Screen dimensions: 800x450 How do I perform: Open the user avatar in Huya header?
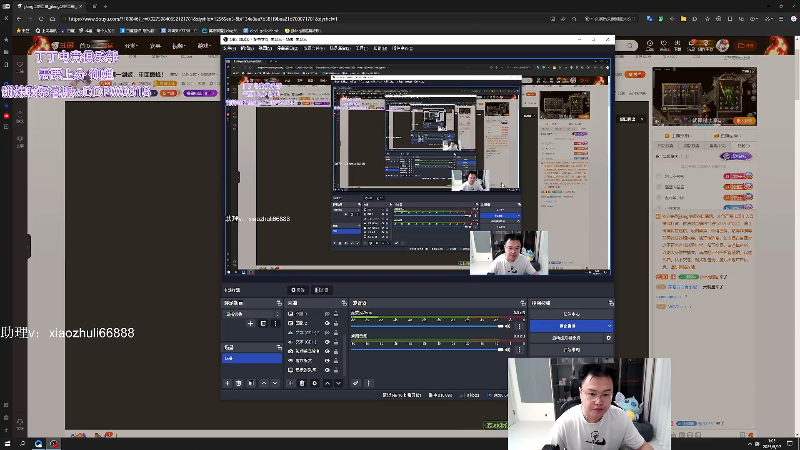pos(722,45)
